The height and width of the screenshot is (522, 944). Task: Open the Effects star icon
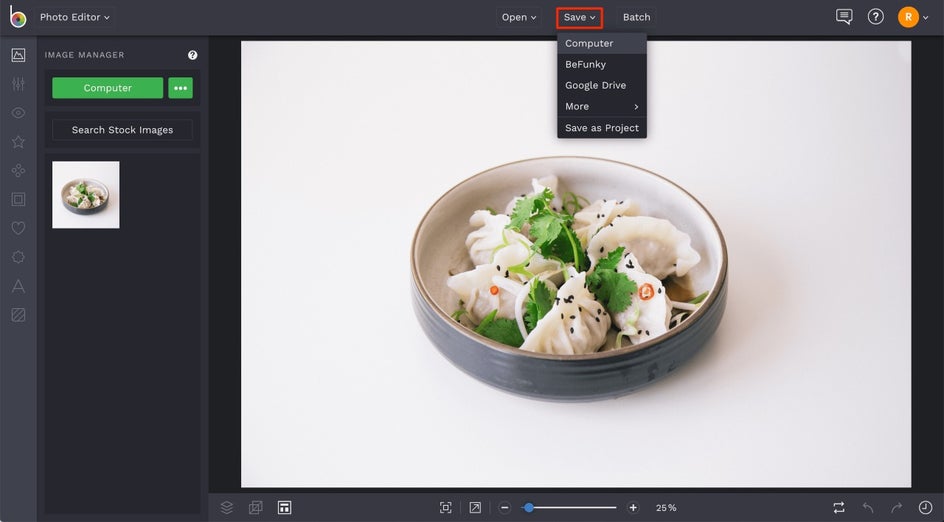click(x=18, y=141)
